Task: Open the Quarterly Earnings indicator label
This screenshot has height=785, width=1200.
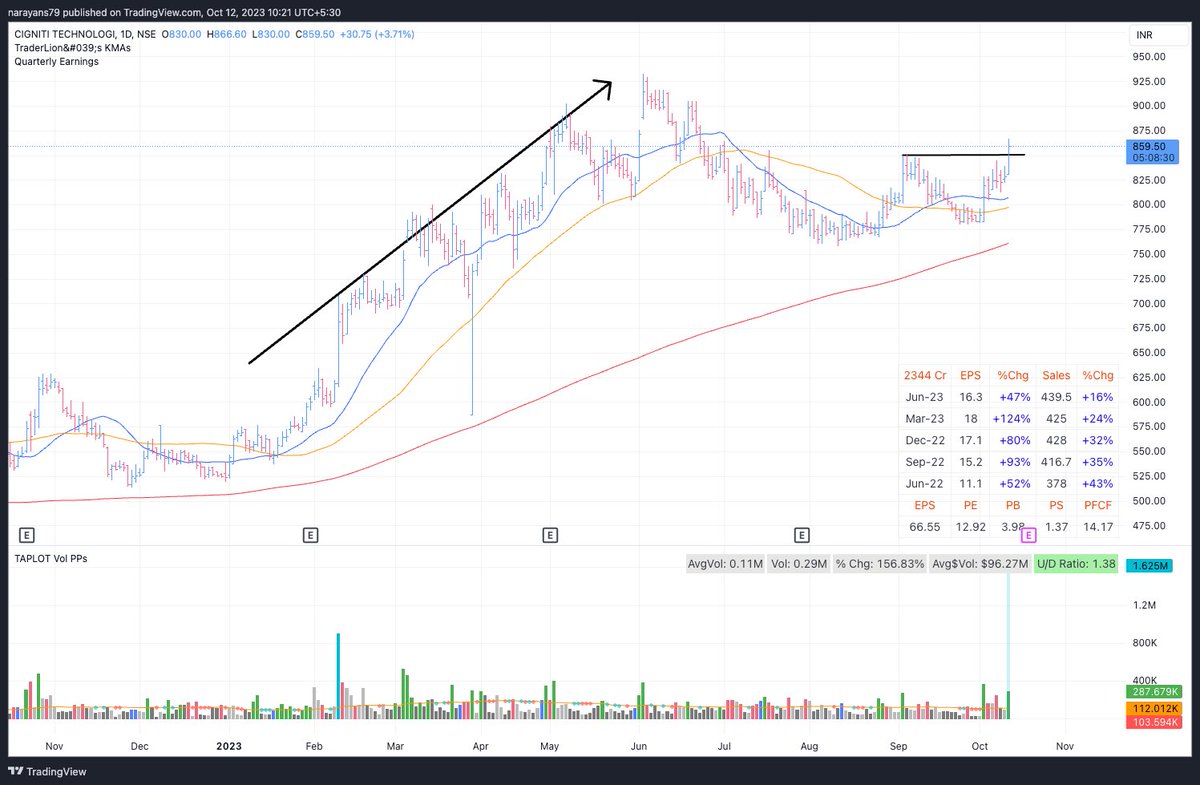Action: click(55, 61)
